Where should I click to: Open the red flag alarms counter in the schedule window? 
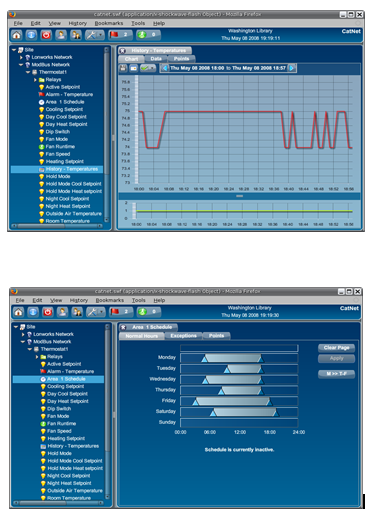(121, 312)
